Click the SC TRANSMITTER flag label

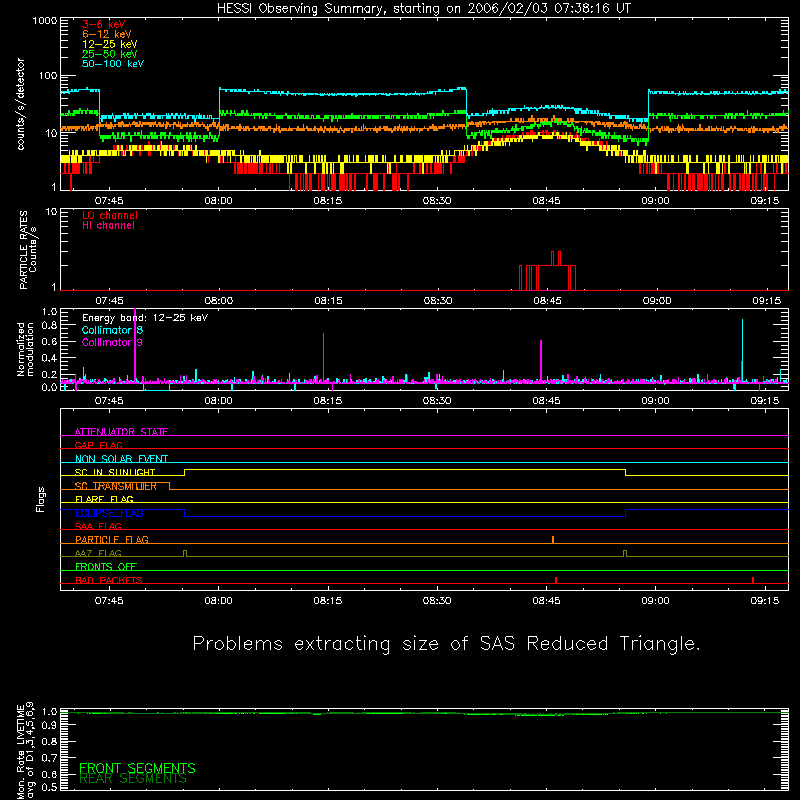[116, 486]
